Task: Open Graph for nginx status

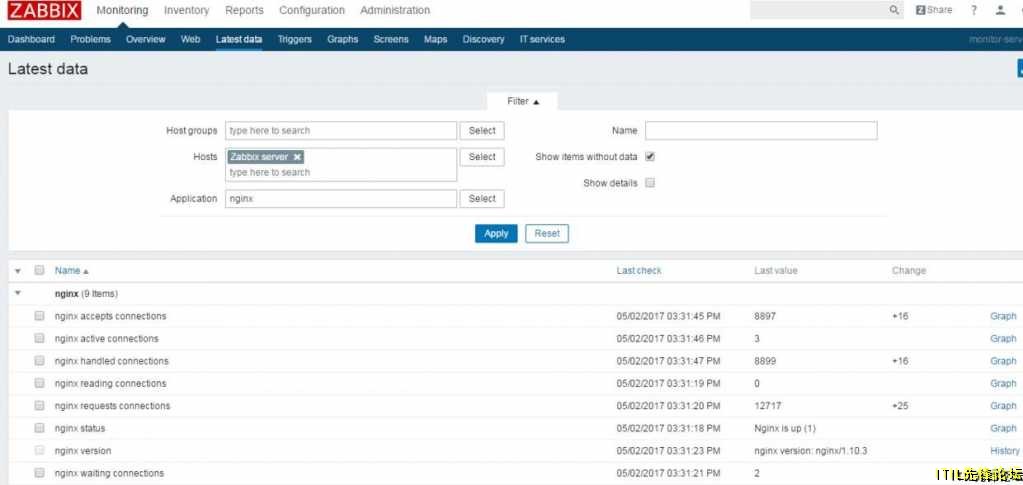Action: coord(1003,428)
